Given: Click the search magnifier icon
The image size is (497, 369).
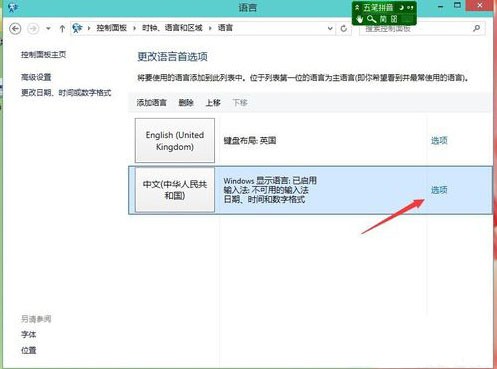Looking at the screenshot, I should 477,28.
